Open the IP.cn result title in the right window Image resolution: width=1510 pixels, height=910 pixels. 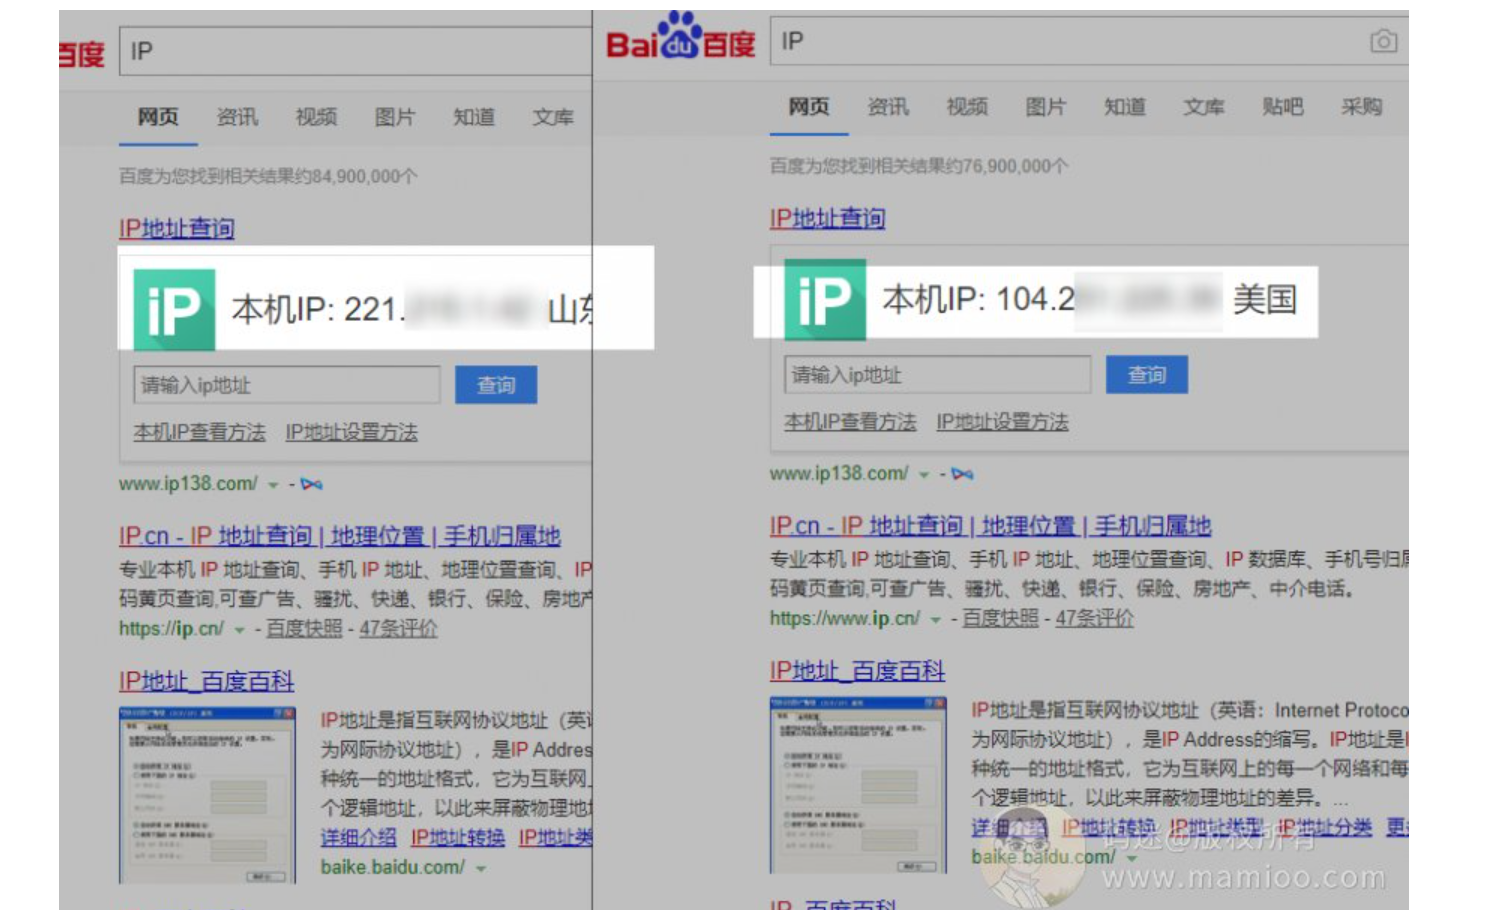991,526
